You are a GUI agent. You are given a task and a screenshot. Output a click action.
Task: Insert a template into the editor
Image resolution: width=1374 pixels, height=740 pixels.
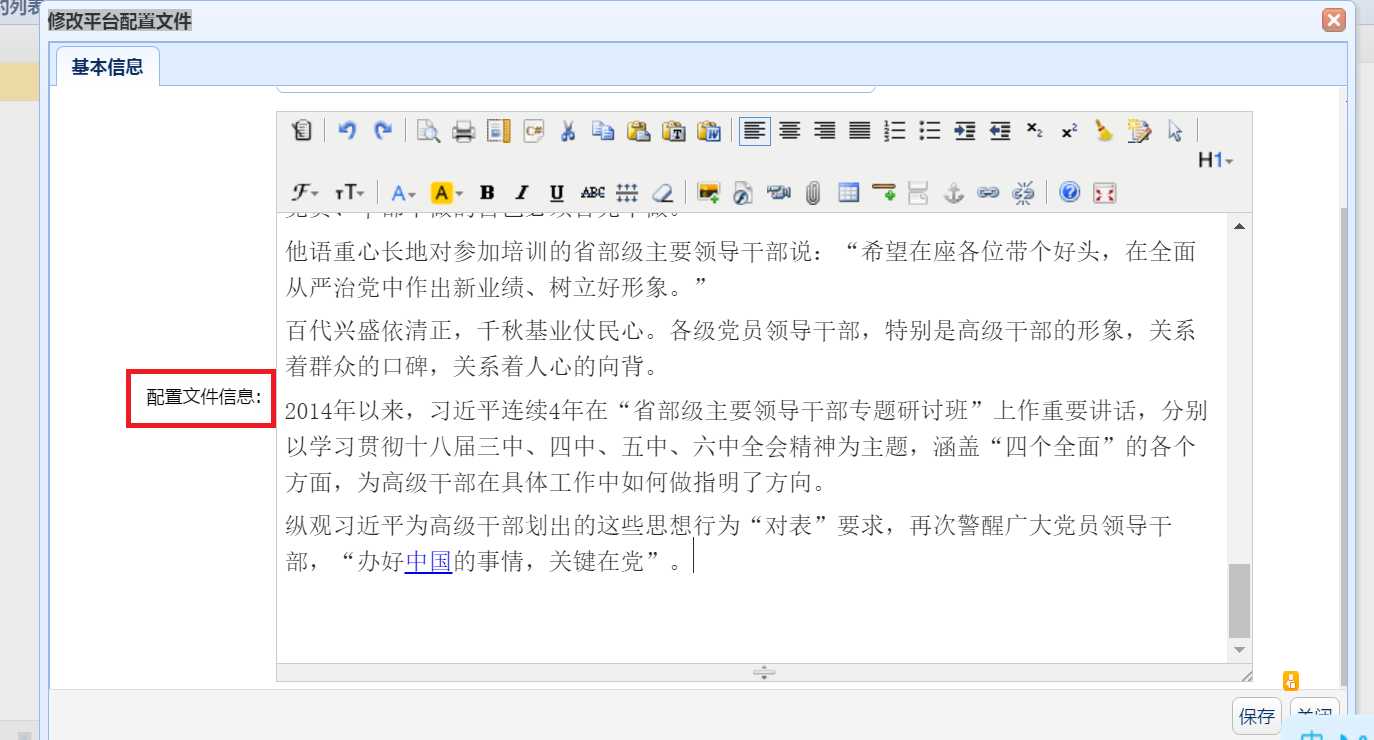(x=498, y=131)
